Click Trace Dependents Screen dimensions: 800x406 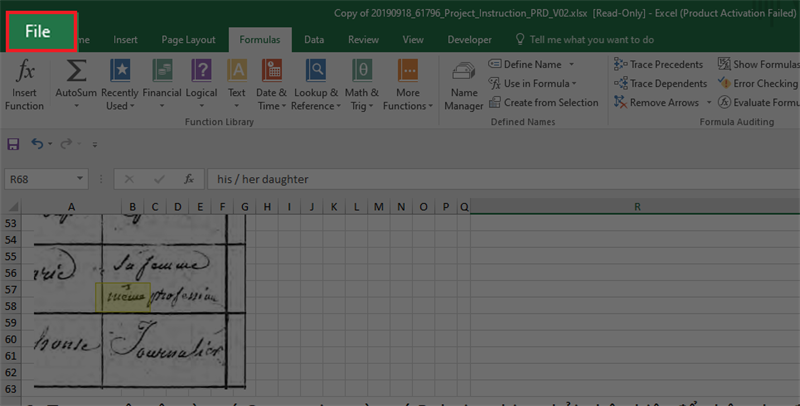tap(661, 83)
